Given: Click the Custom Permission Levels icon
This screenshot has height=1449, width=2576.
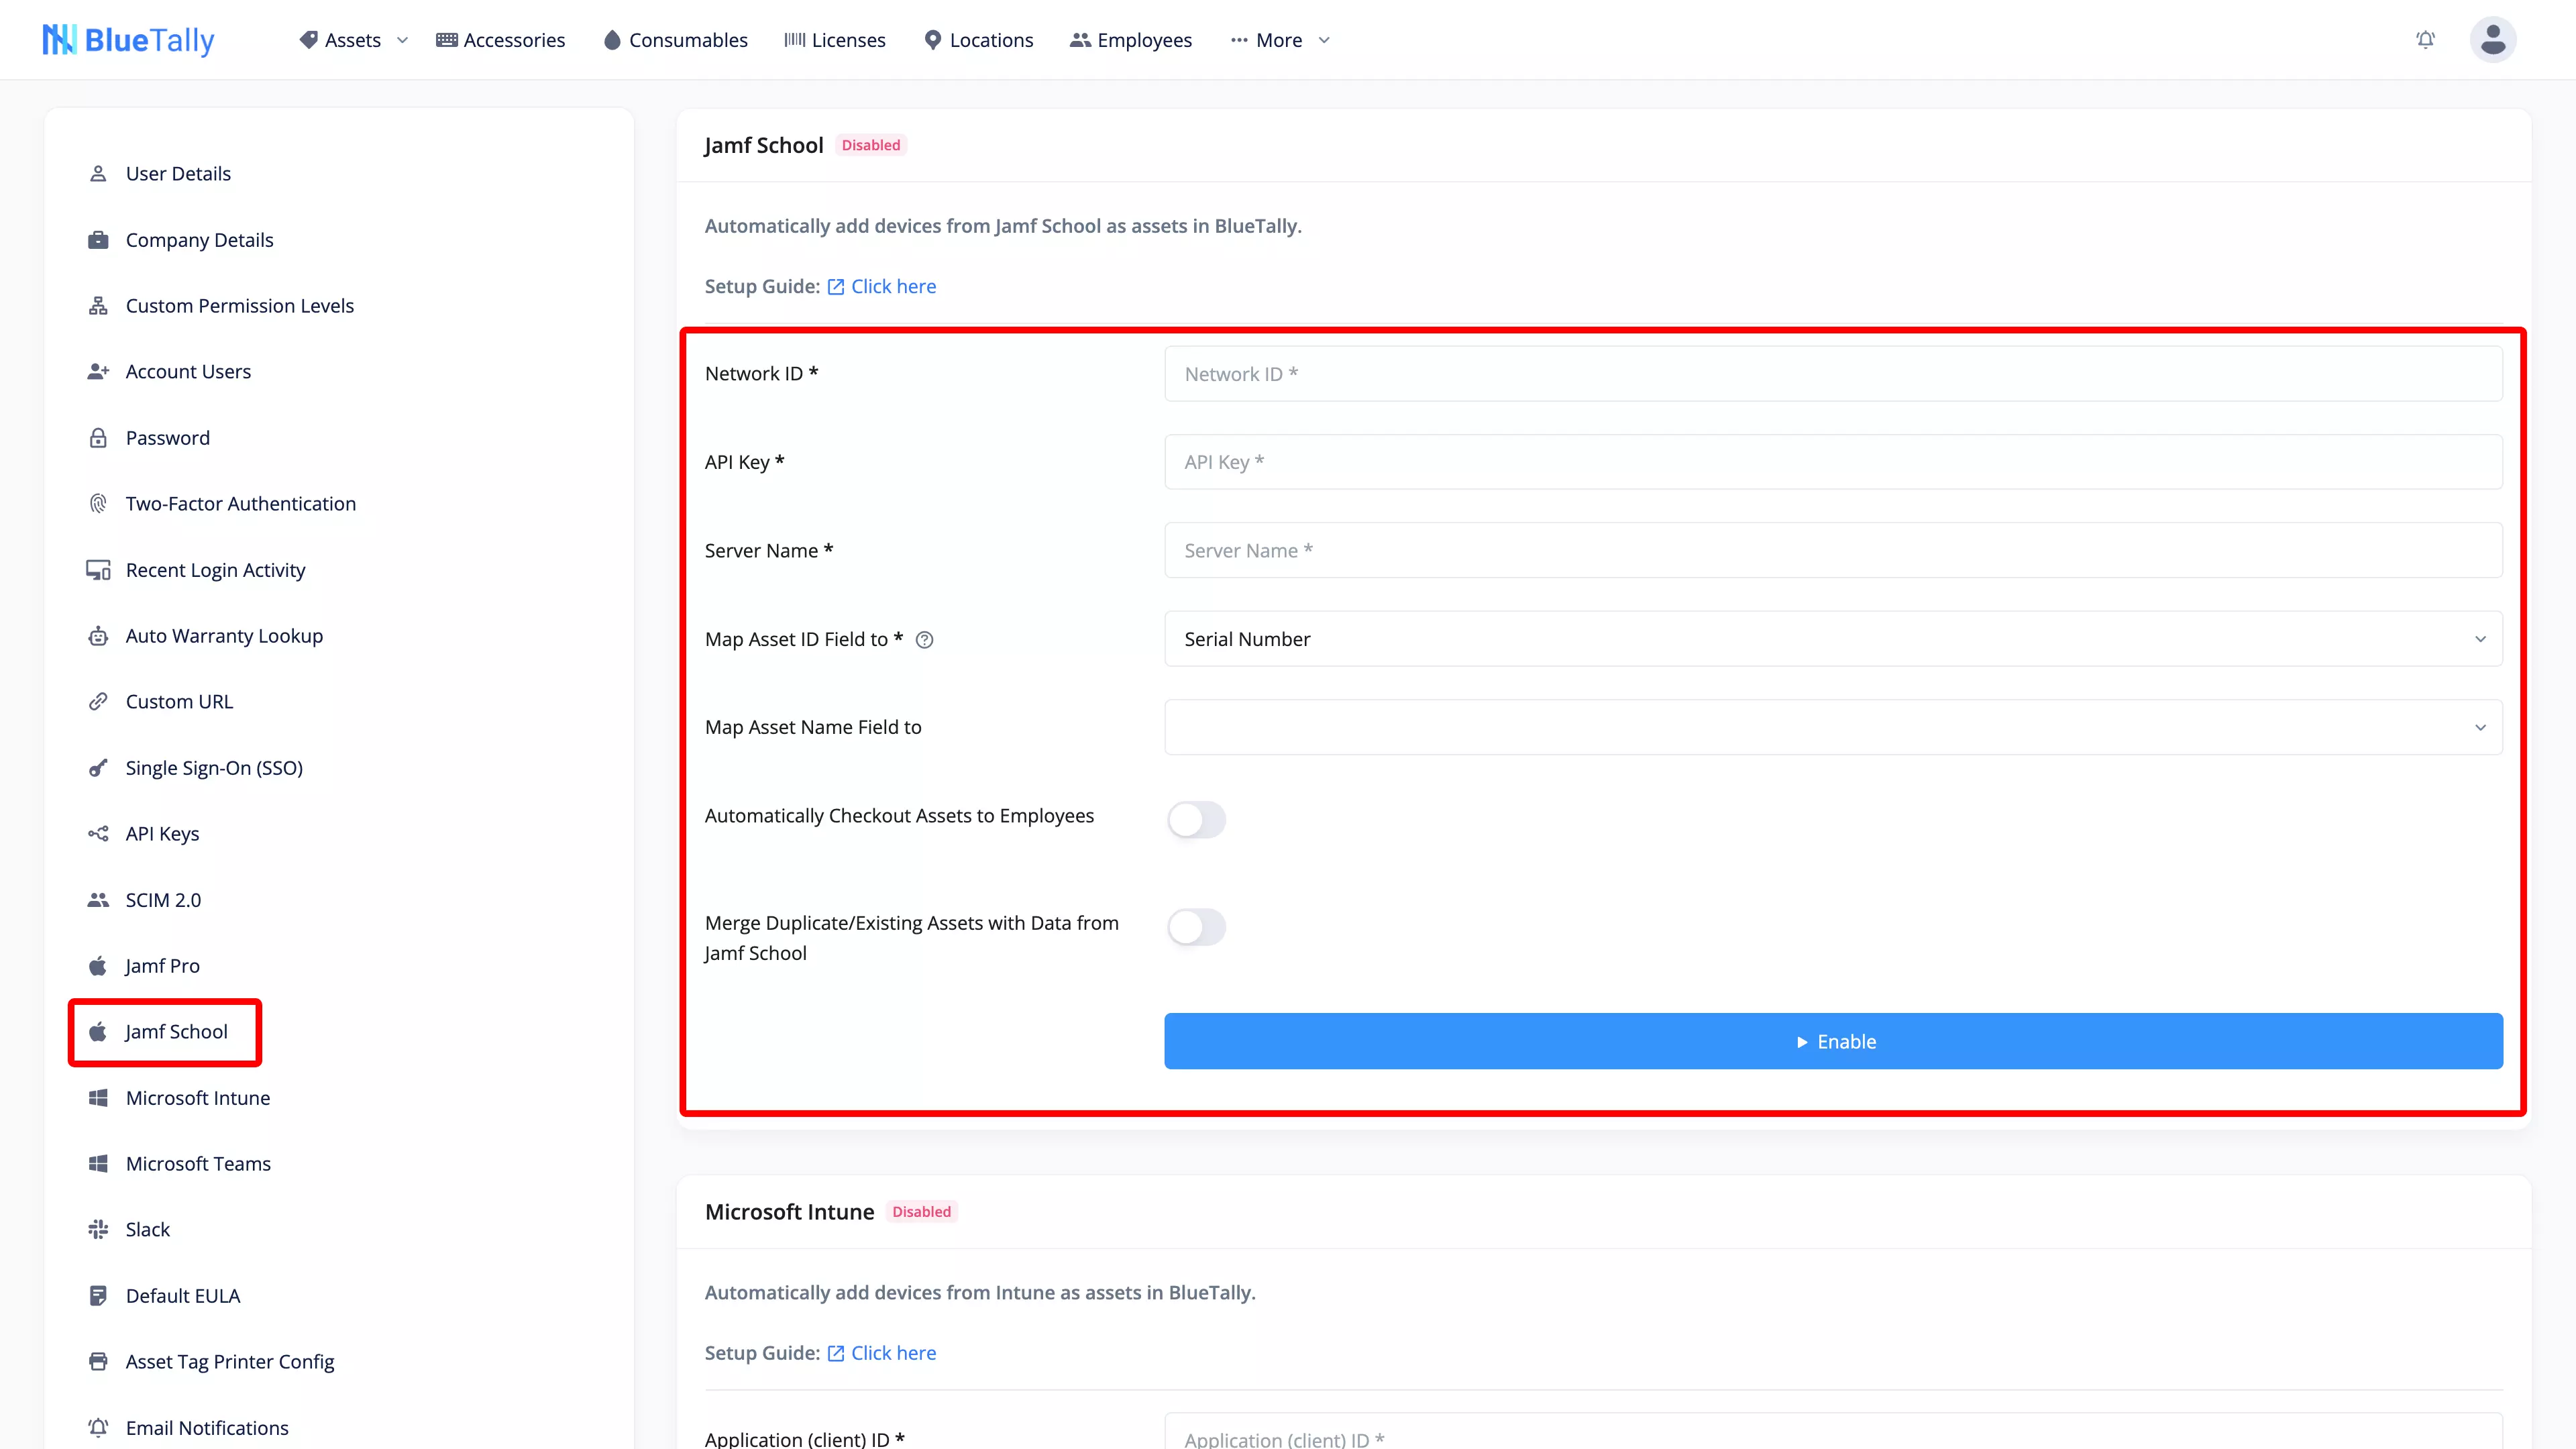Looking at the screenshot, I should point(98,306).
